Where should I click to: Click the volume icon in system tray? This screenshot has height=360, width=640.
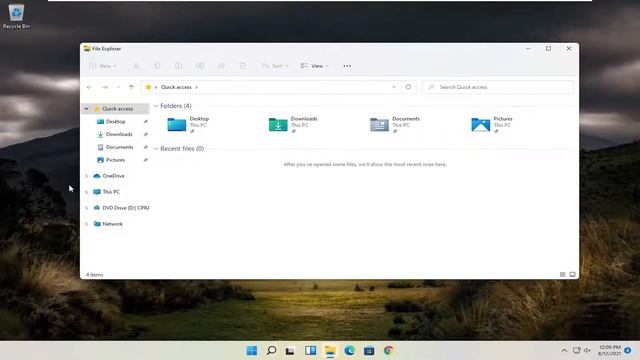click(x=587, y=351)
